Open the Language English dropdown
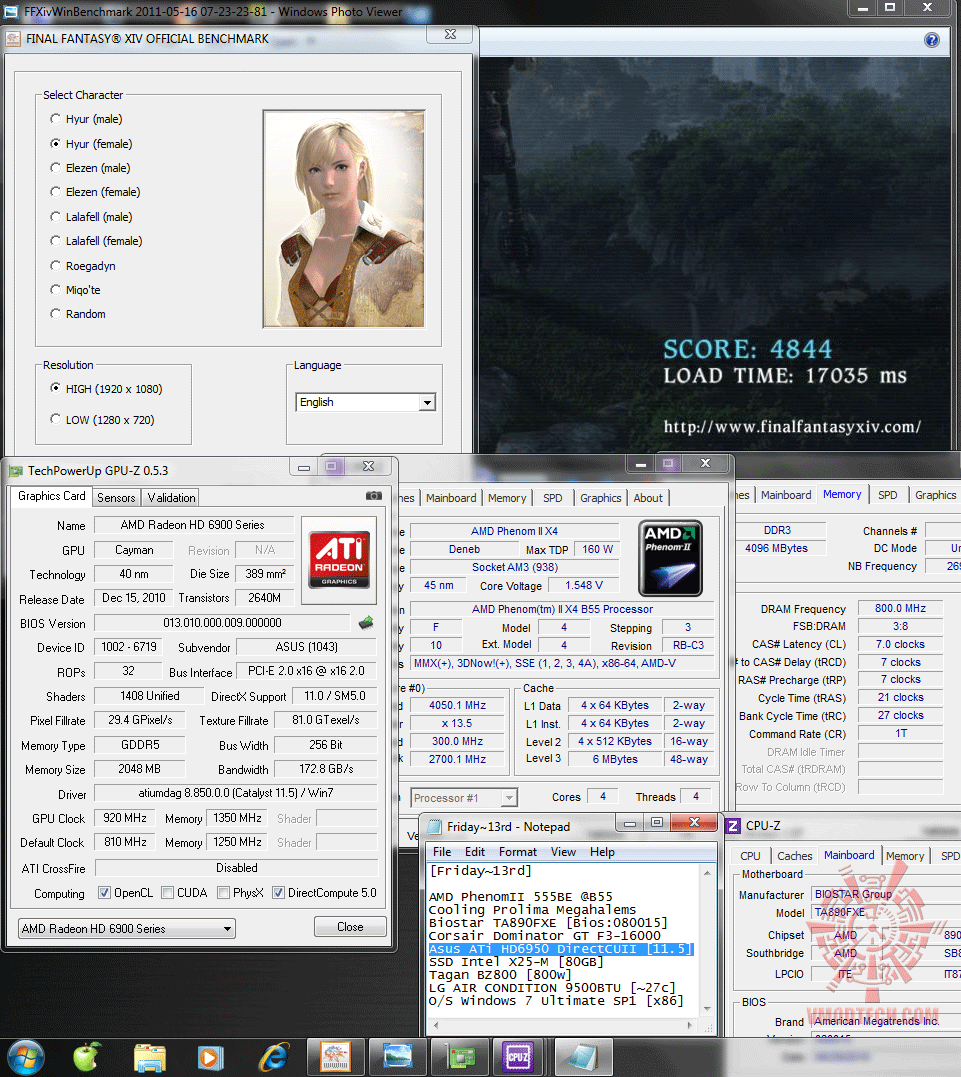Screen dimensions: 961x1077 tap(366, 403)
